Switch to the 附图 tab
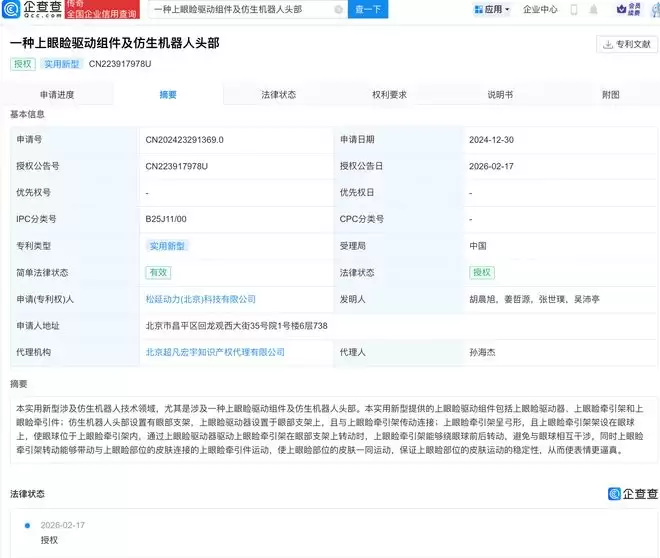The height and width of the screenshot is (558, 660). pos(610,95)
